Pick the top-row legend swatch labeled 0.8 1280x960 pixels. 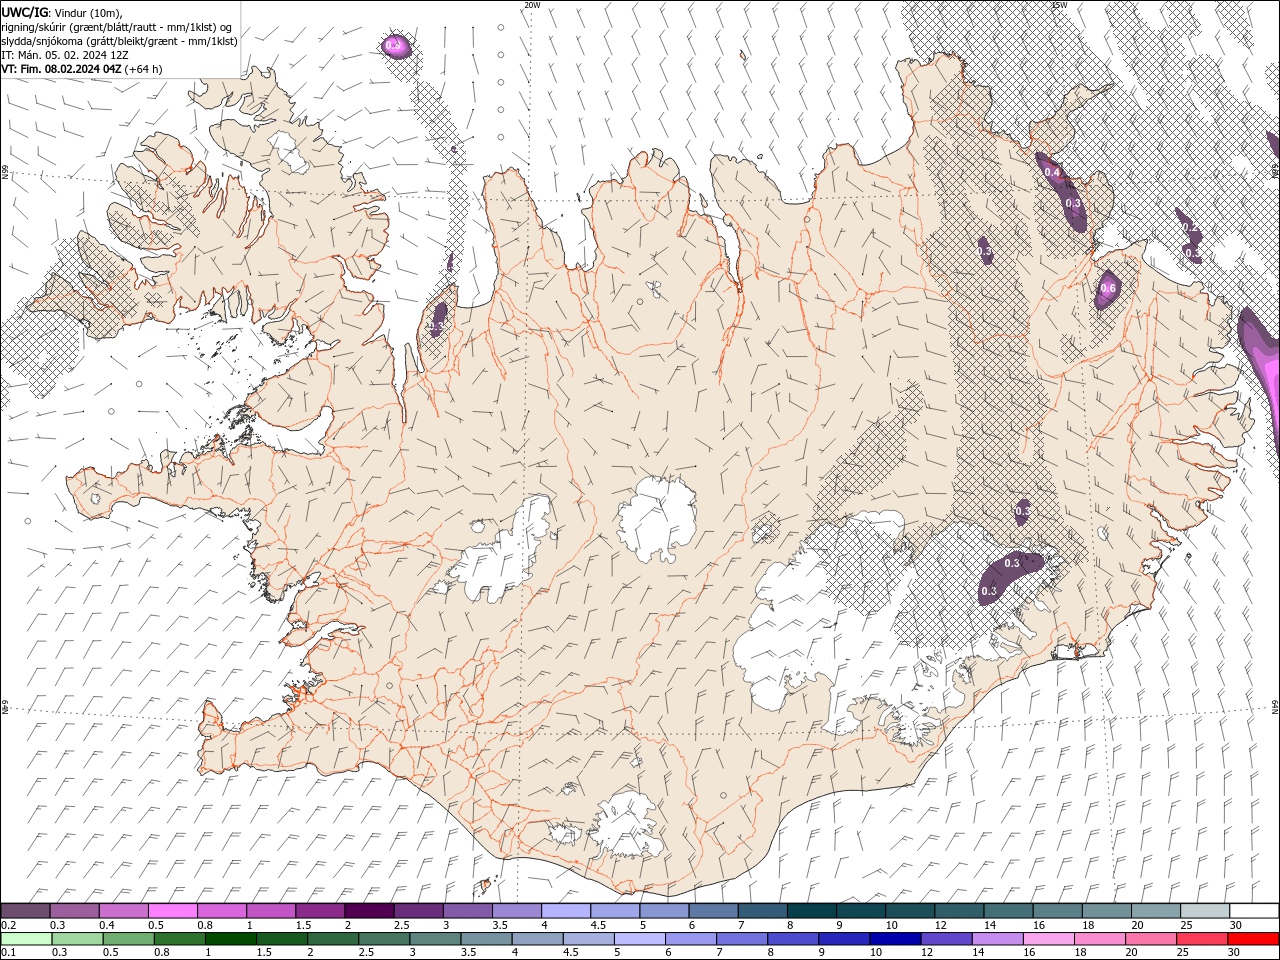point(221,911)
